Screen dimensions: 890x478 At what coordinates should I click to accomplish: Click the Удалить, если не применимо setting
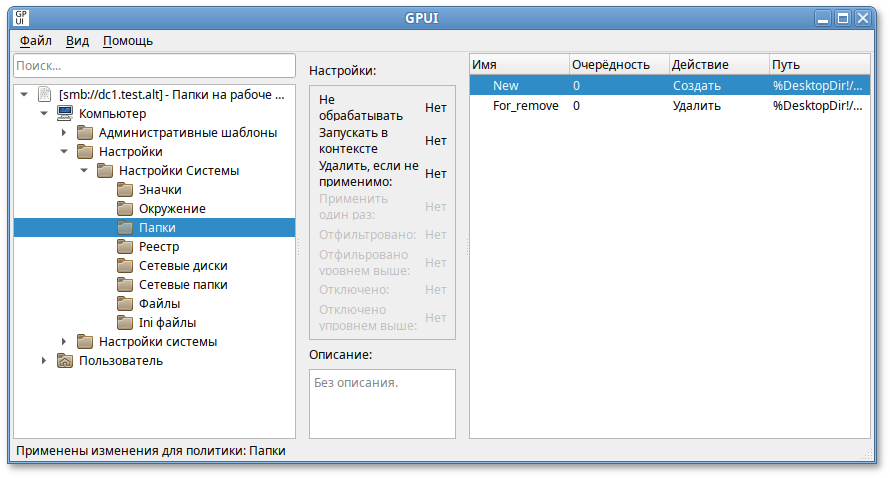[368, 174]
